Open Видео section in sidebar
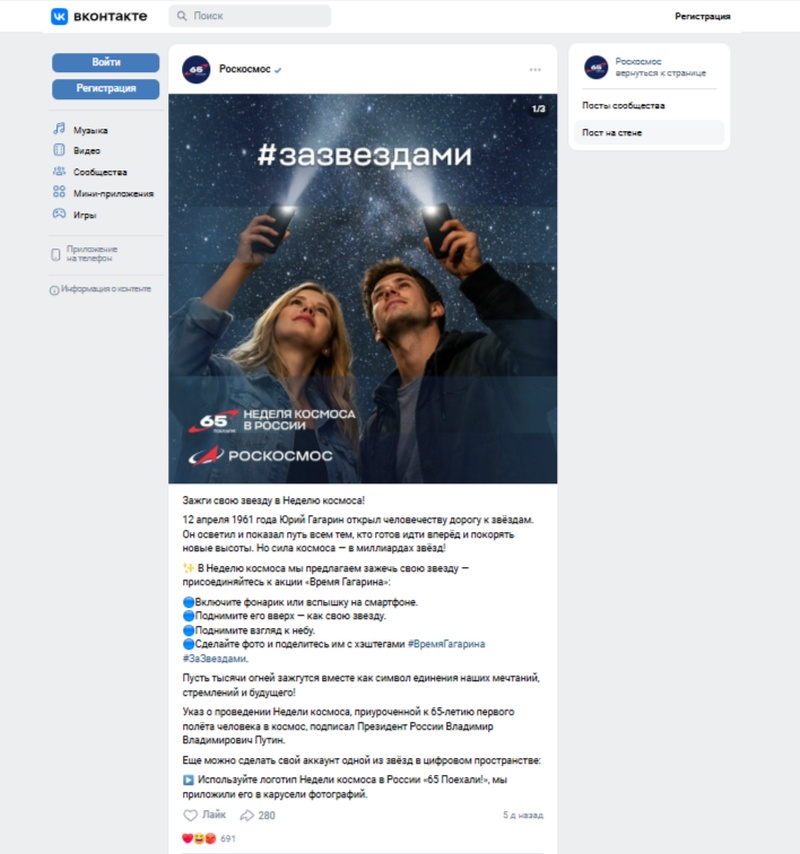Screen dimensions: 800x854 coord(87,151)
